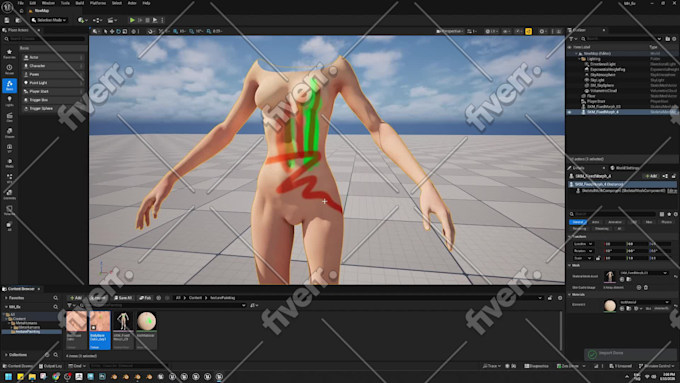Select Lights category in Place Actors
Viewport: 680px width, 383px height.
click(x=9, y=101)
